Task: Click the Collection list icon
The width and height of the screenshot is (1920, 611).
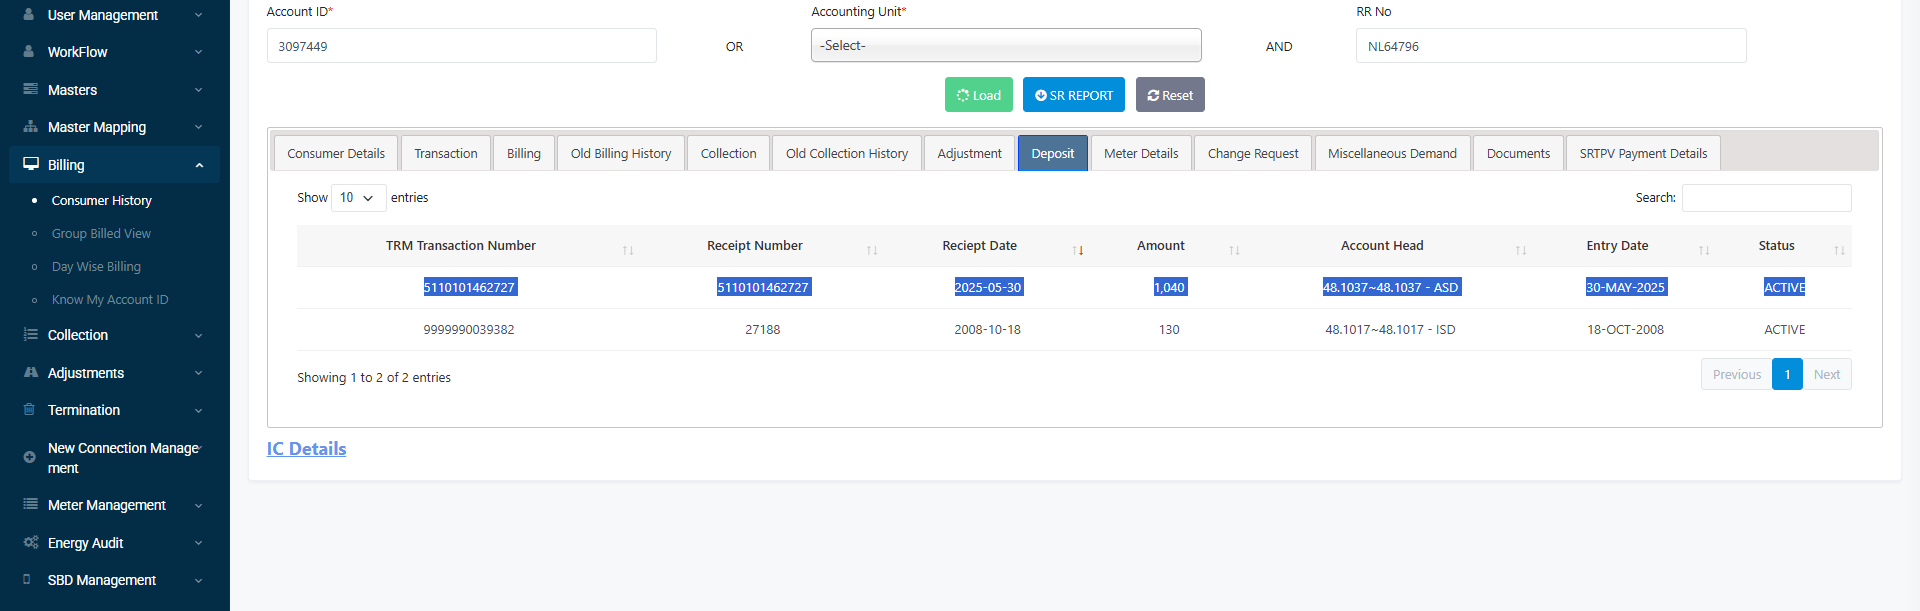Action: tap(30, 335)
